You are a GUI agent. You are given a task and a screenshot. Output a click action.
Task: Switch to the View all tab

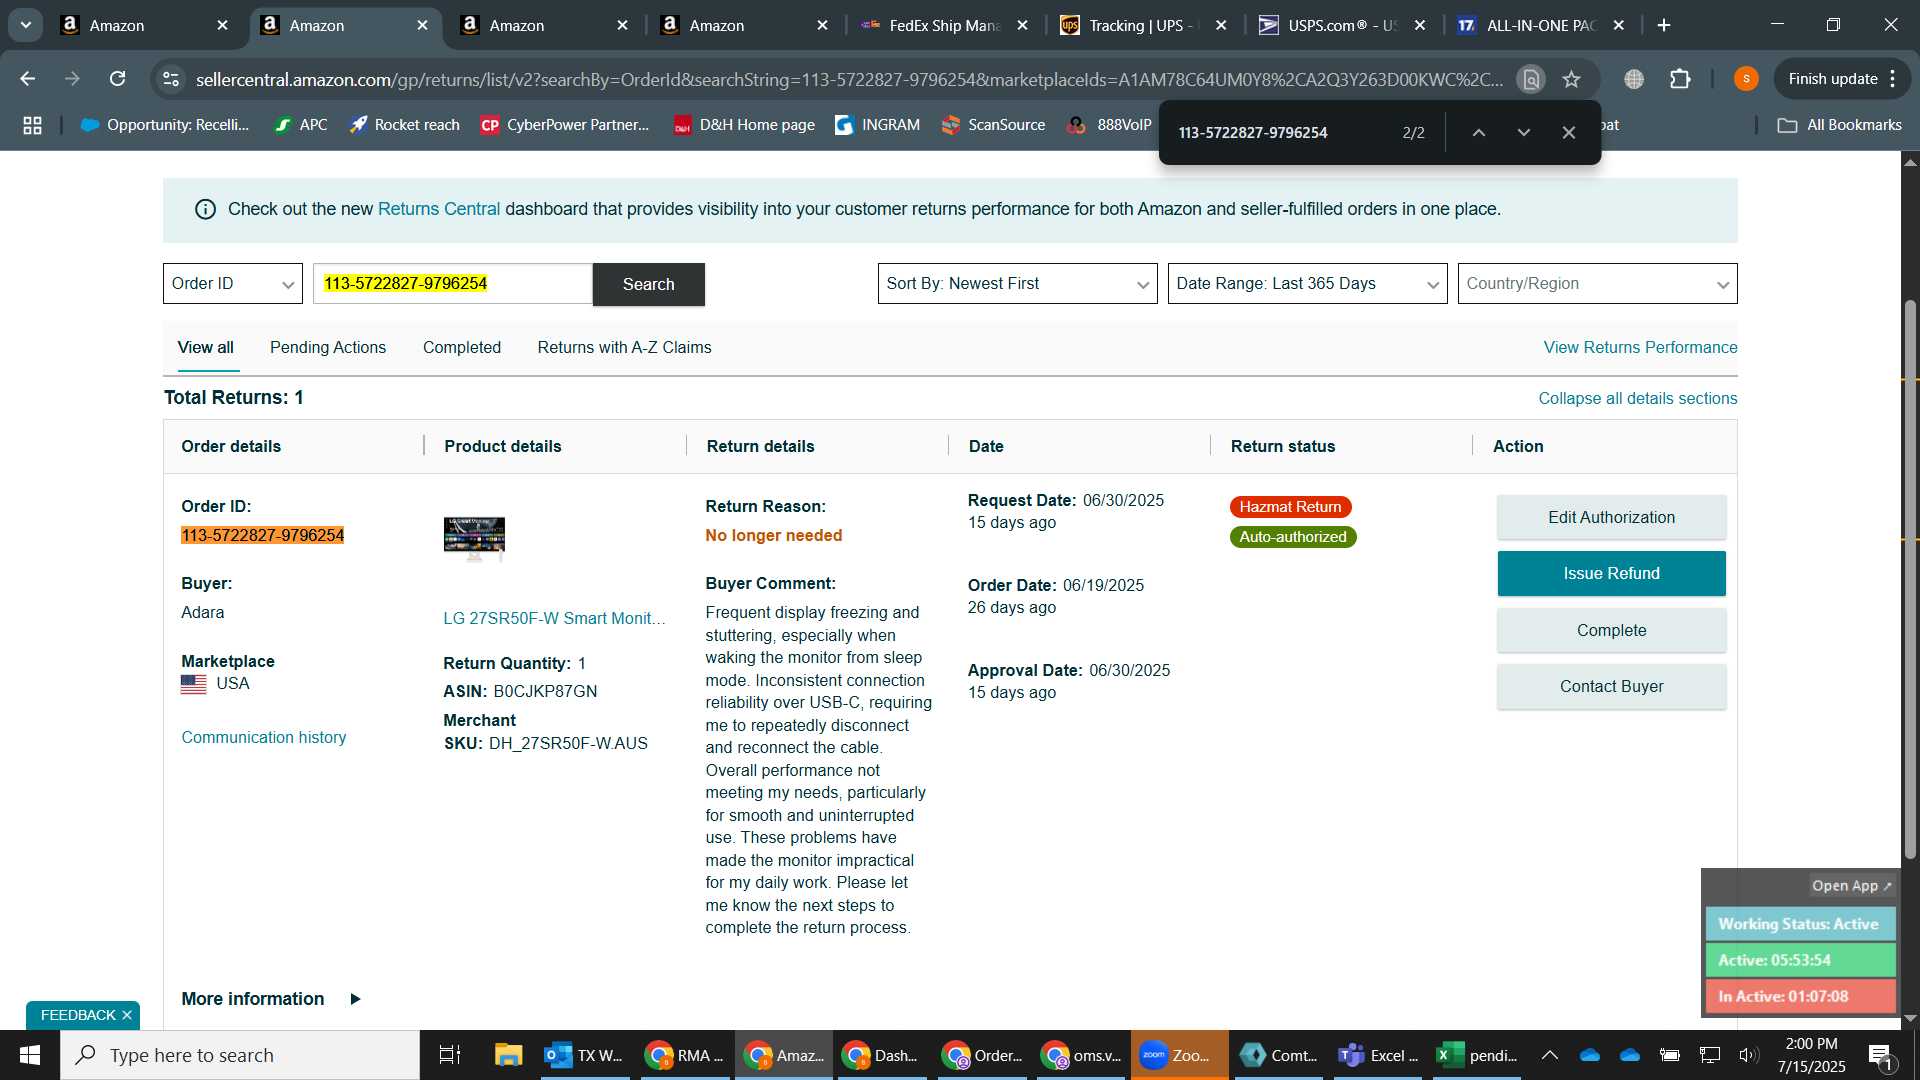[x=206, y=348]
